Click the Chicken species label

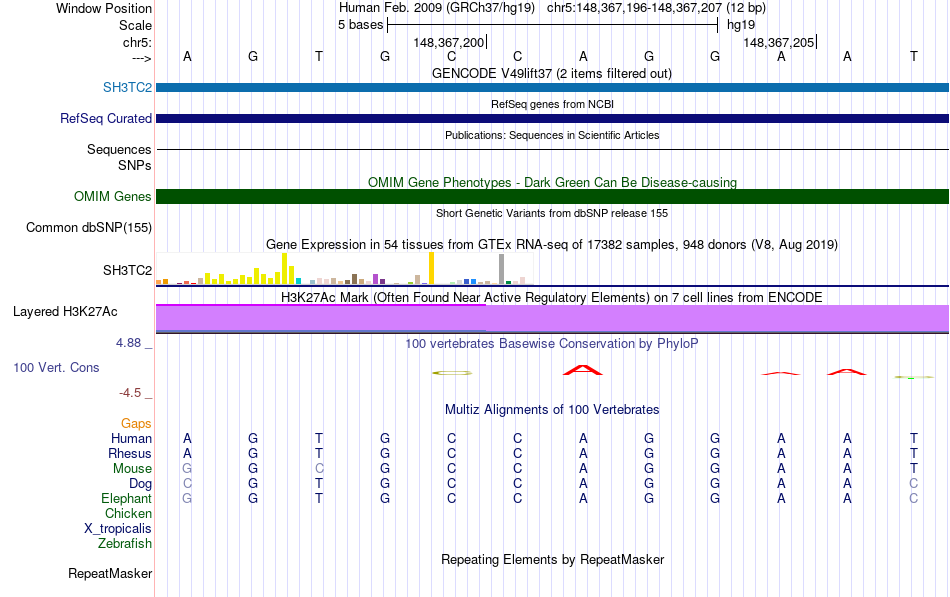click(x=128, y=513)
